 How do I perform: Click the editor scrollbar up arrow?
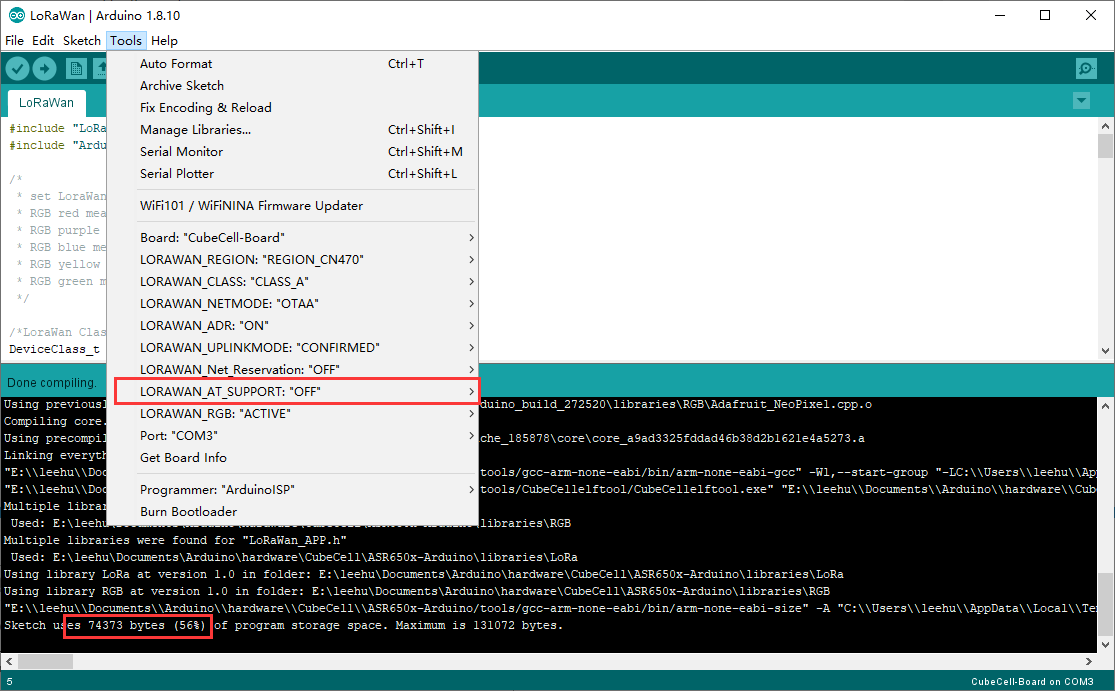click(x=1105, y=126)
